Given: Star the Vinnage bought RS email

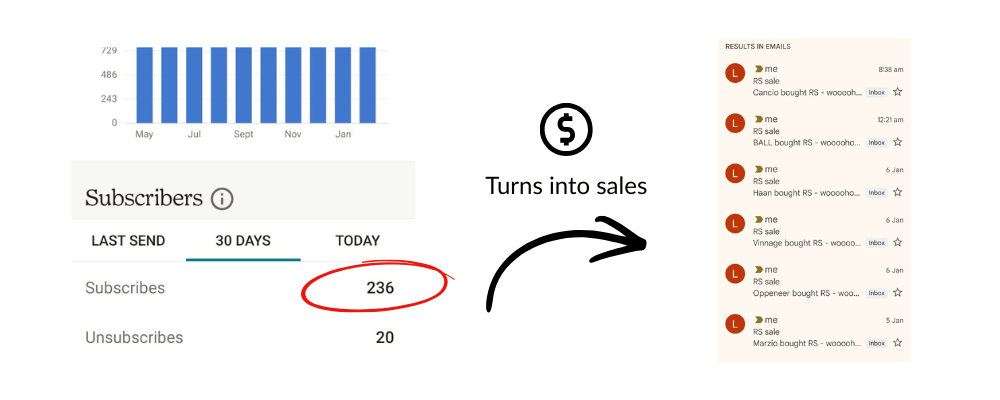Looking at the screenshot, I should click(x=897, y=242).
